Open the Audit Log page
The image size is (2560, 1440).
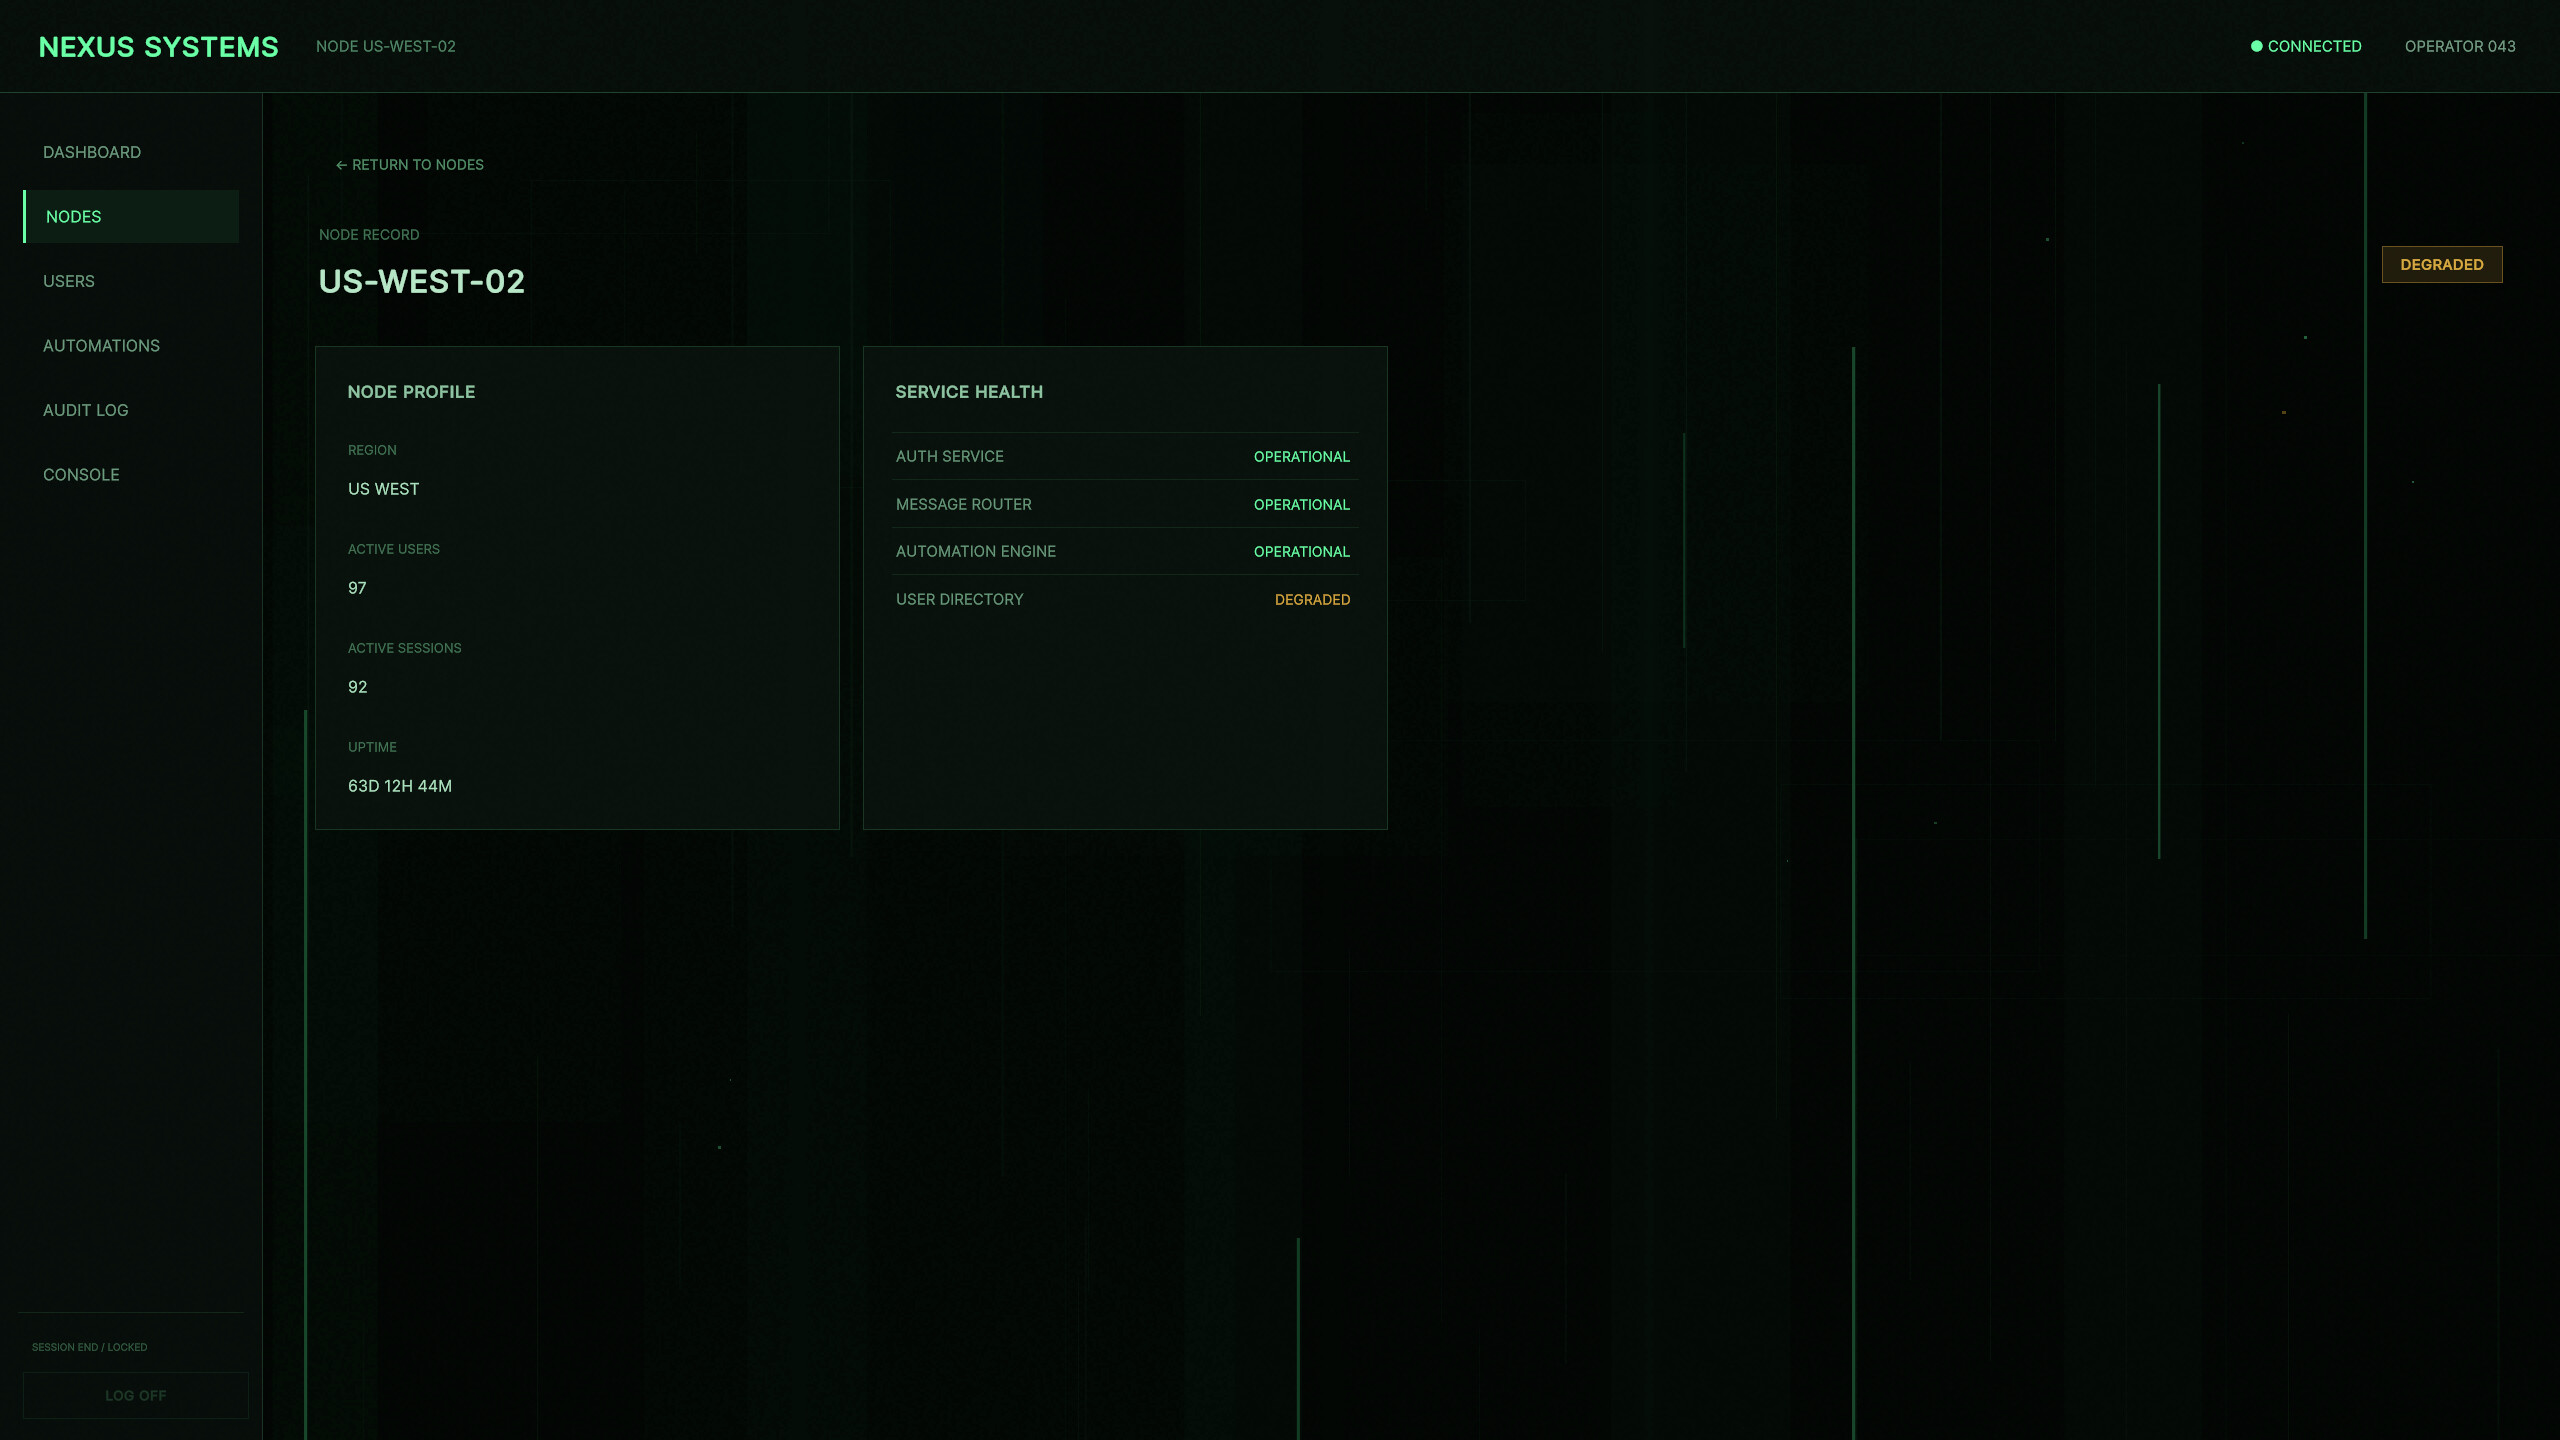131,410
